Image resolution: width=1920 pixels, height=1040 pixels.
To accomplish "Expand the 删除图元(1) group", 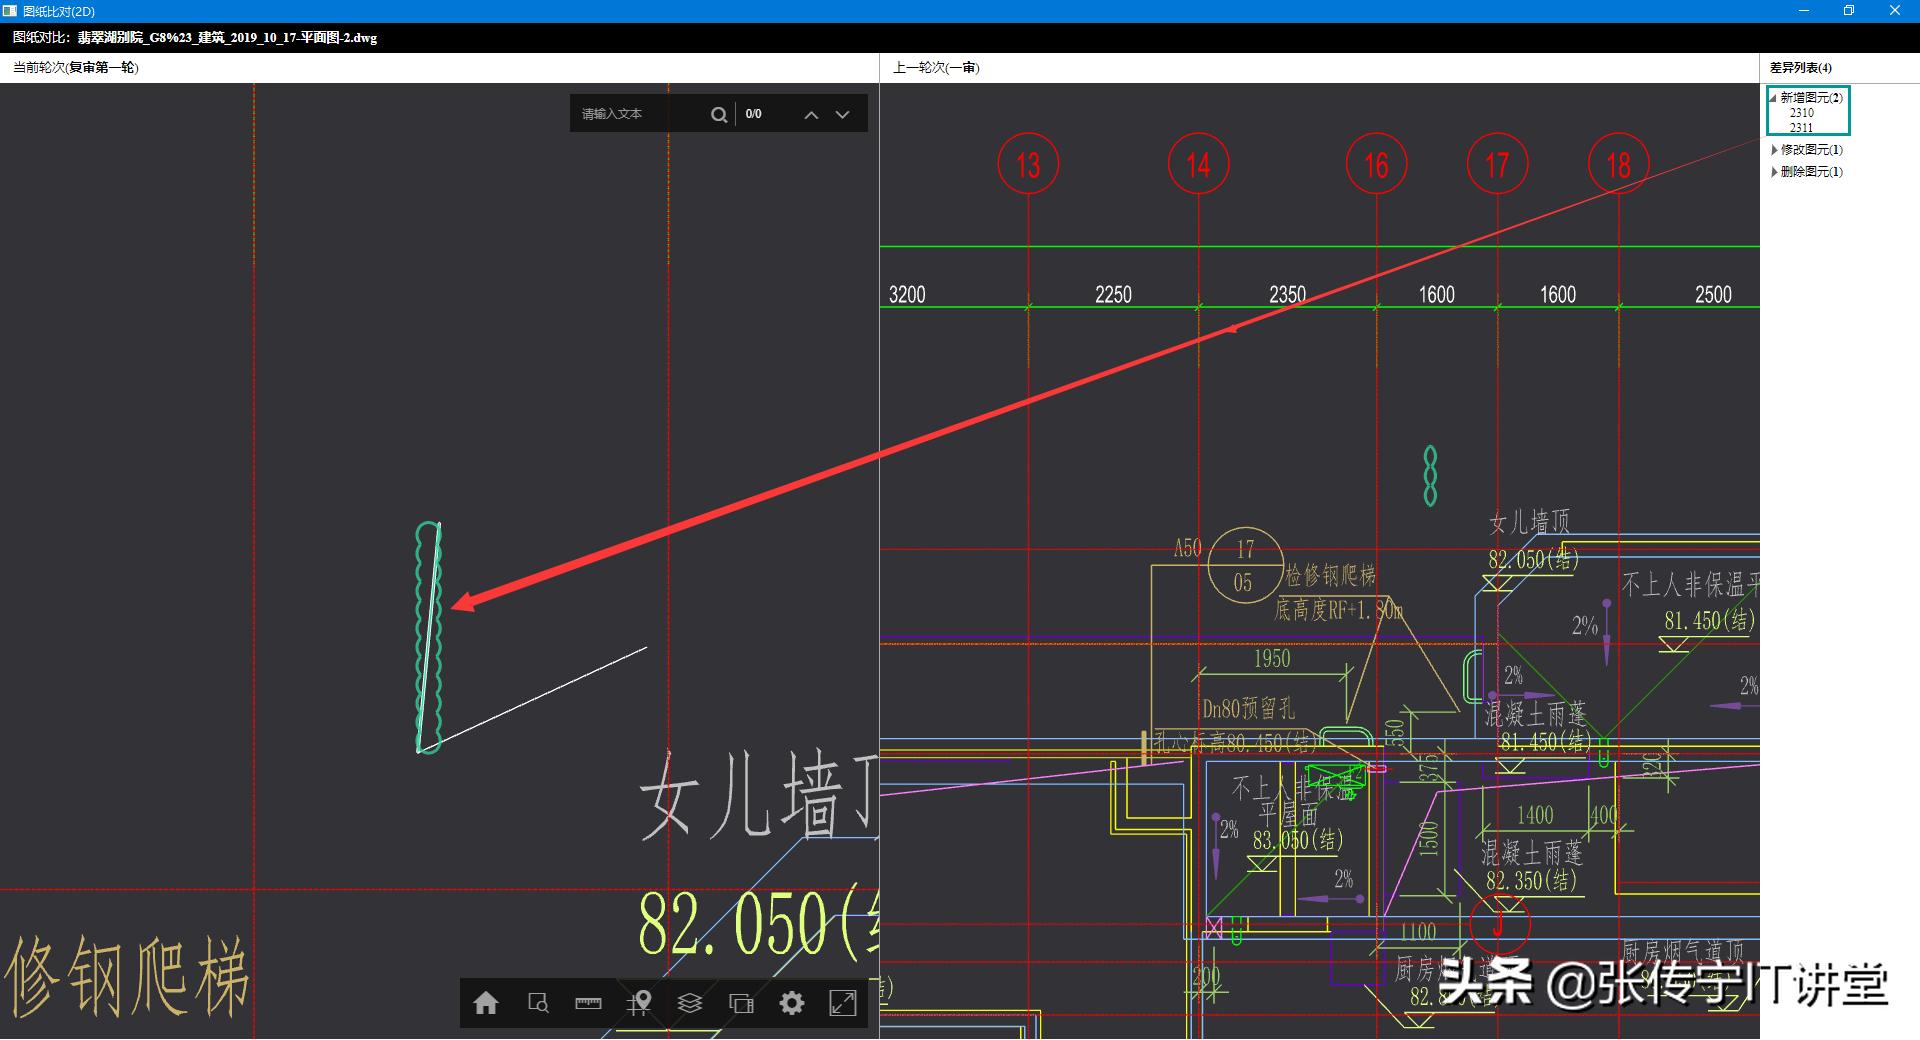I will pos(1774,171).
